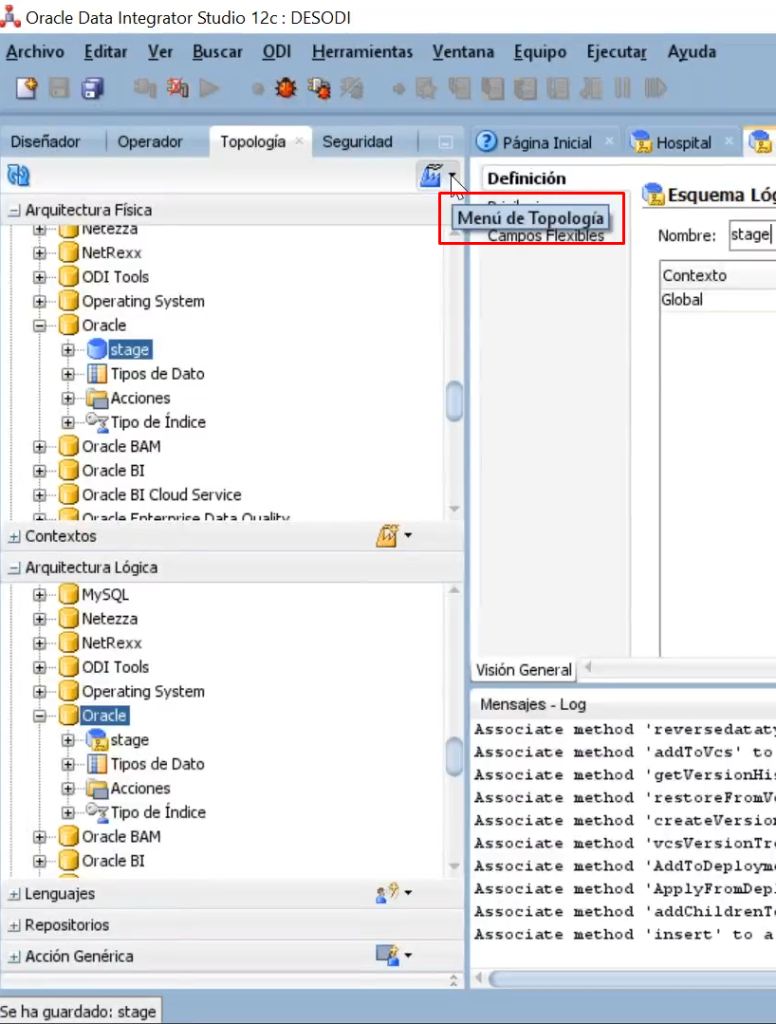Click the Topology menu factory icon

(431, 175)
